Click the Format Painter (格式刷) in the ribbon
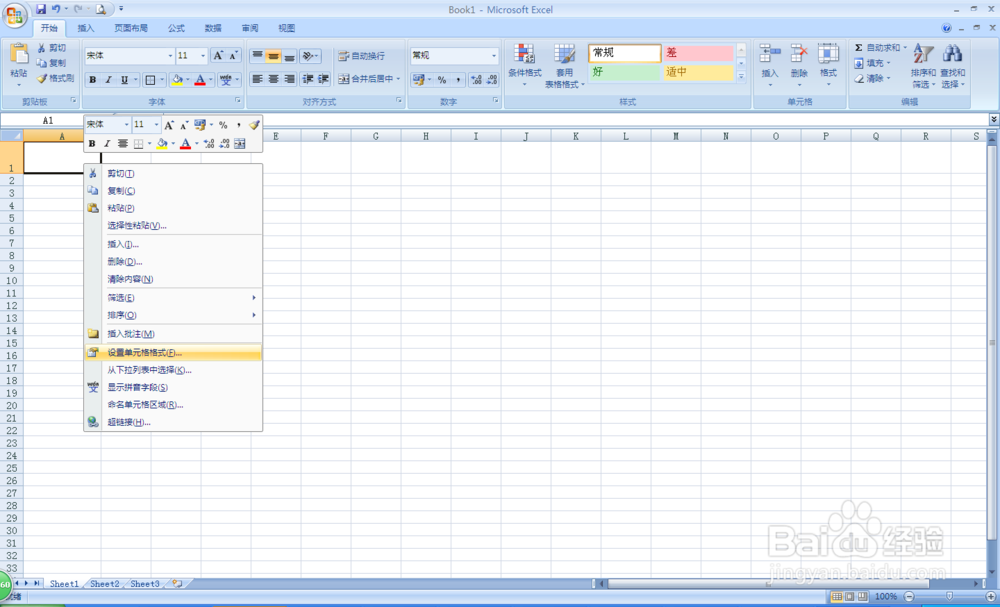Screen dimensions: 1000x607 click(55, 78)
